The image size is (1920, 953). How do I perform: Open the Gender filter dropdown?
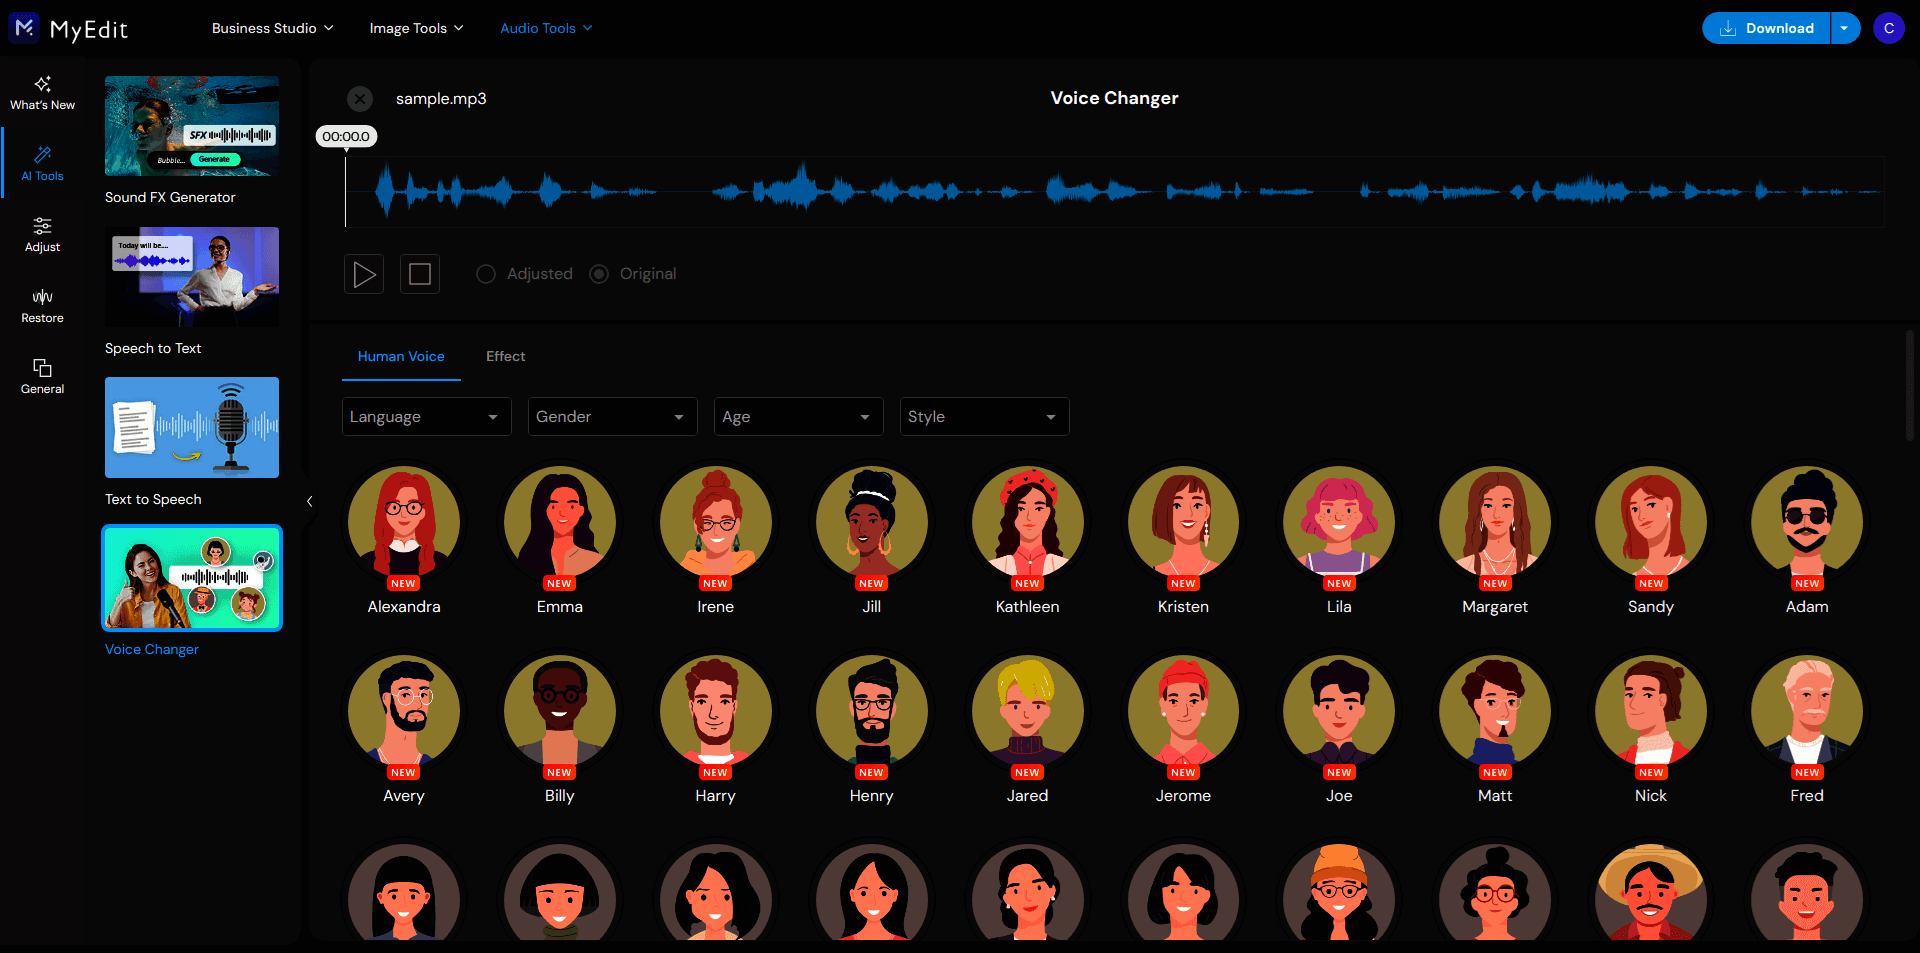pyautogui.click(x=613, y=417)
